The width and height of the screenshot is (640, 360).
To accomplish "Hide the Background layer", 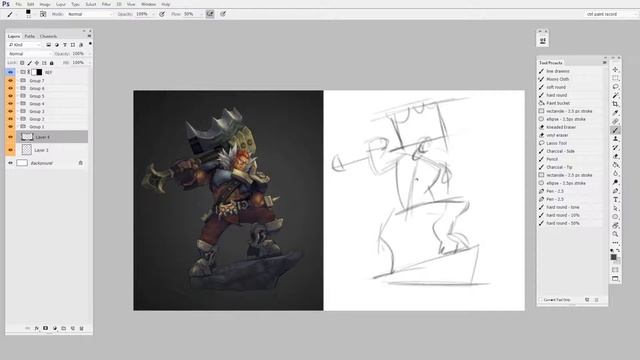I will (x=10, y=163).
